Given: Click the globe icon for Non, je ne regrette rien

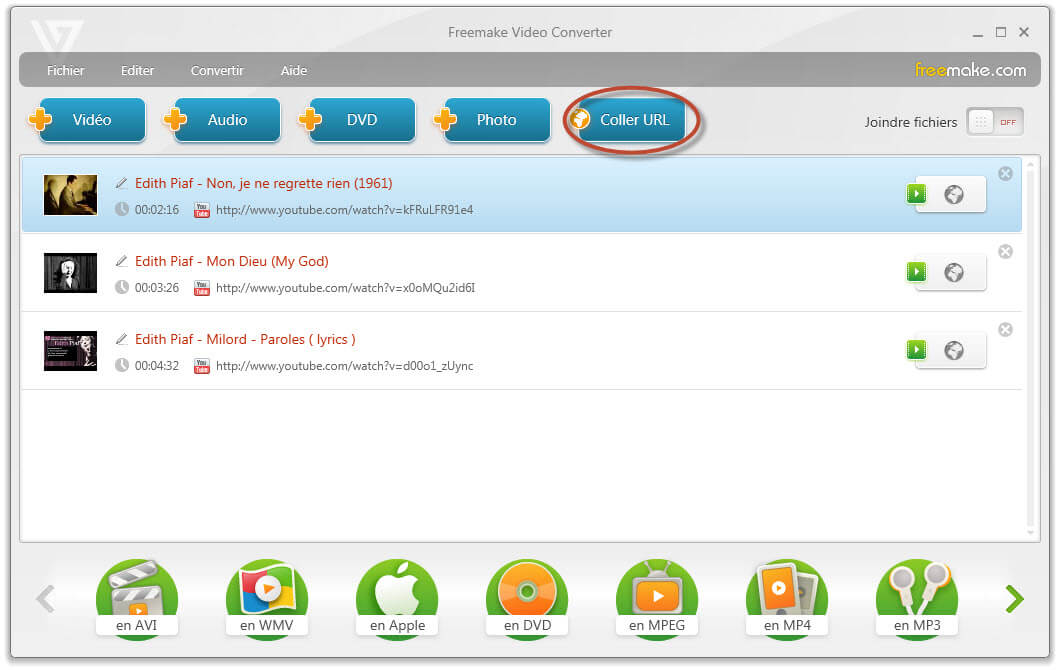Looking at the screenshot, I should 954,195.
